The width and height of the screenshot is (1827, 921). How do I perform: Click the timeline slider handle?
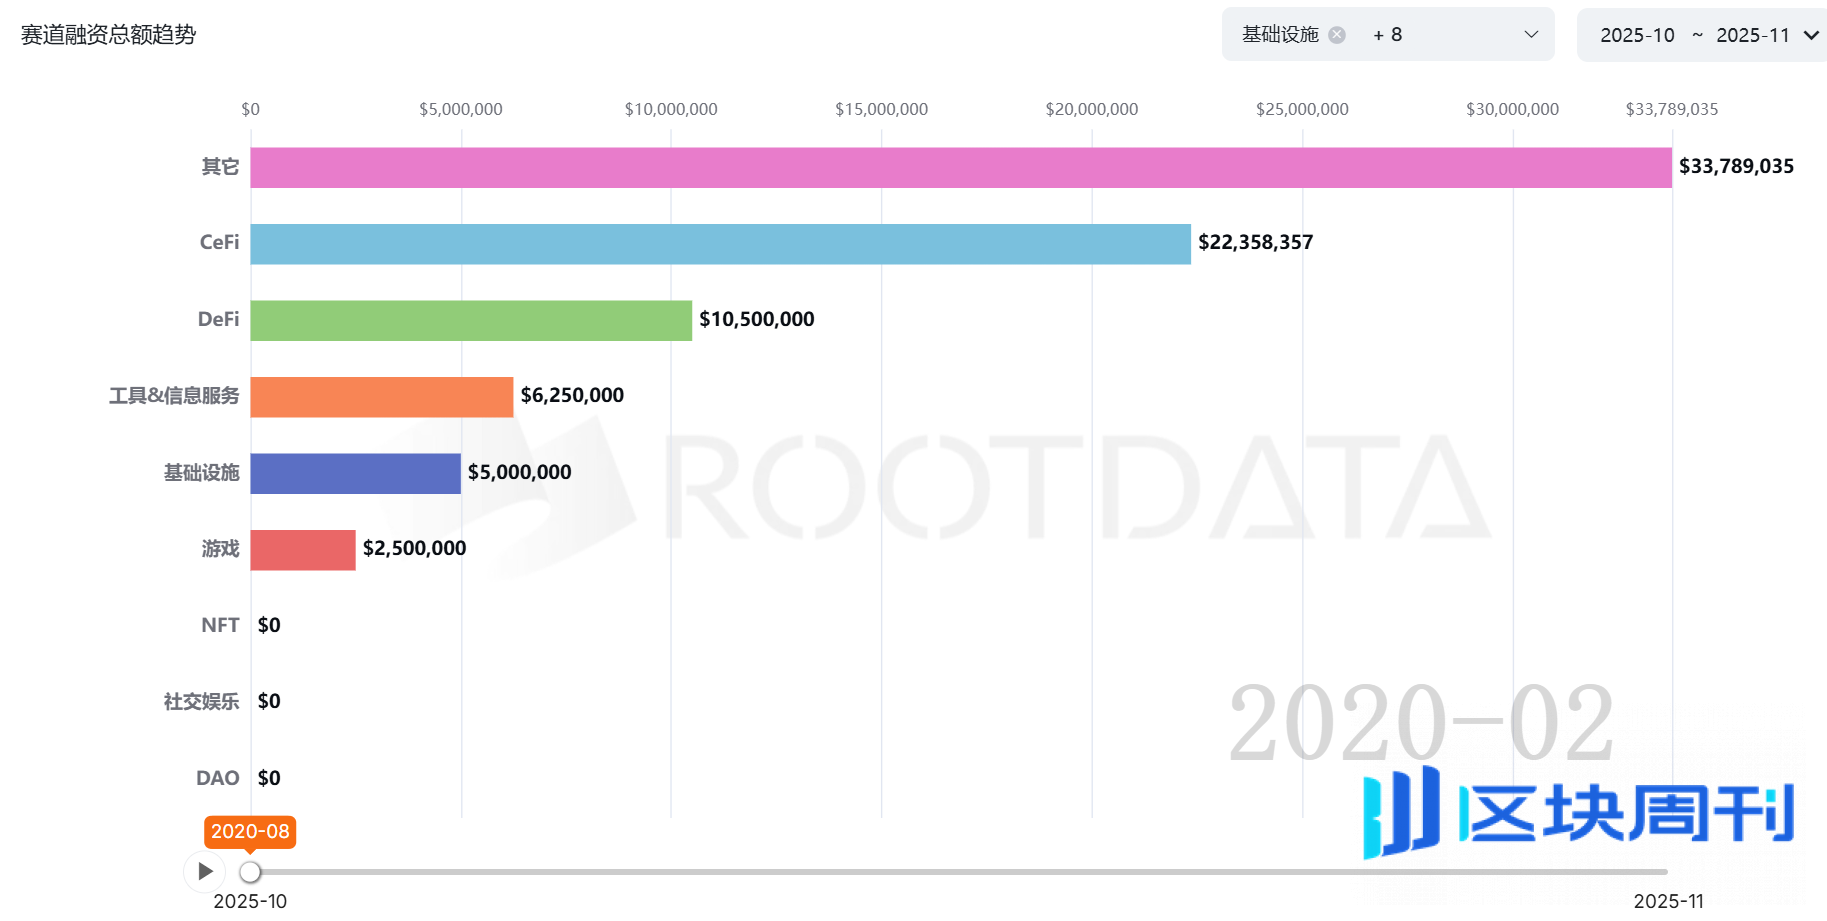coord(250,872)
